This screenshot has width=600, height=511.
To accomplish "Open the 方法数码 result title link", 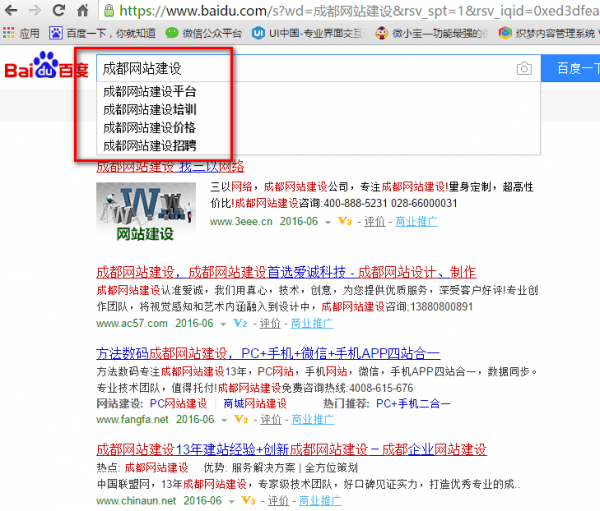I will (x=268, y=353).
